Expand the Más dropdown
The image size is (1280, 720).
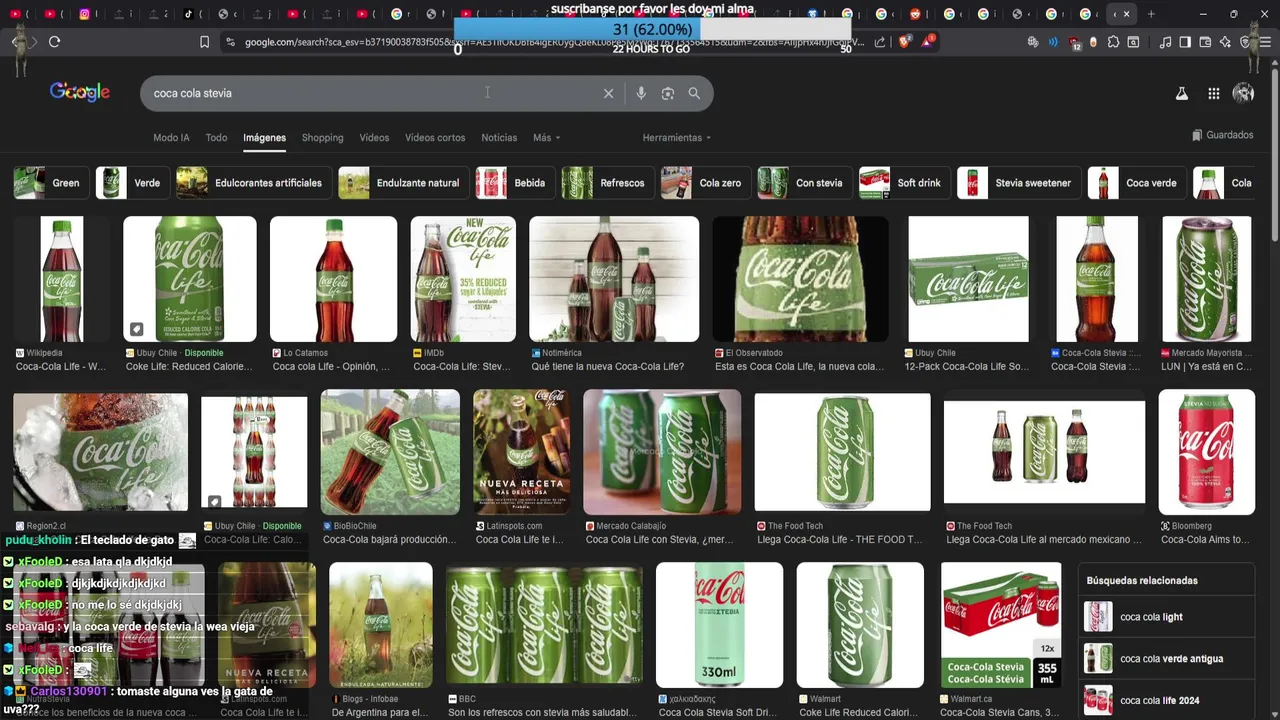pyautogui.click(x=546, y=138)
